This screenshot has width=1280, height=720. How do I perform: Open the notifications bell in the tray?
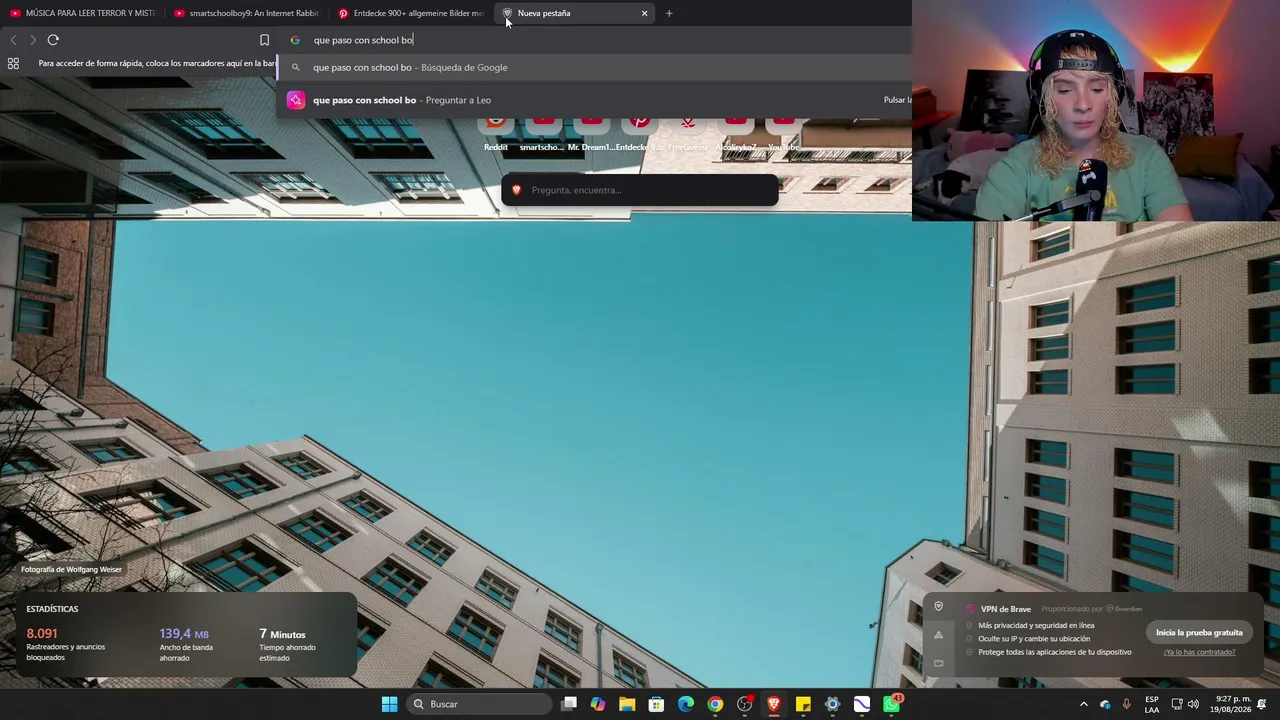click(1263, 704)
